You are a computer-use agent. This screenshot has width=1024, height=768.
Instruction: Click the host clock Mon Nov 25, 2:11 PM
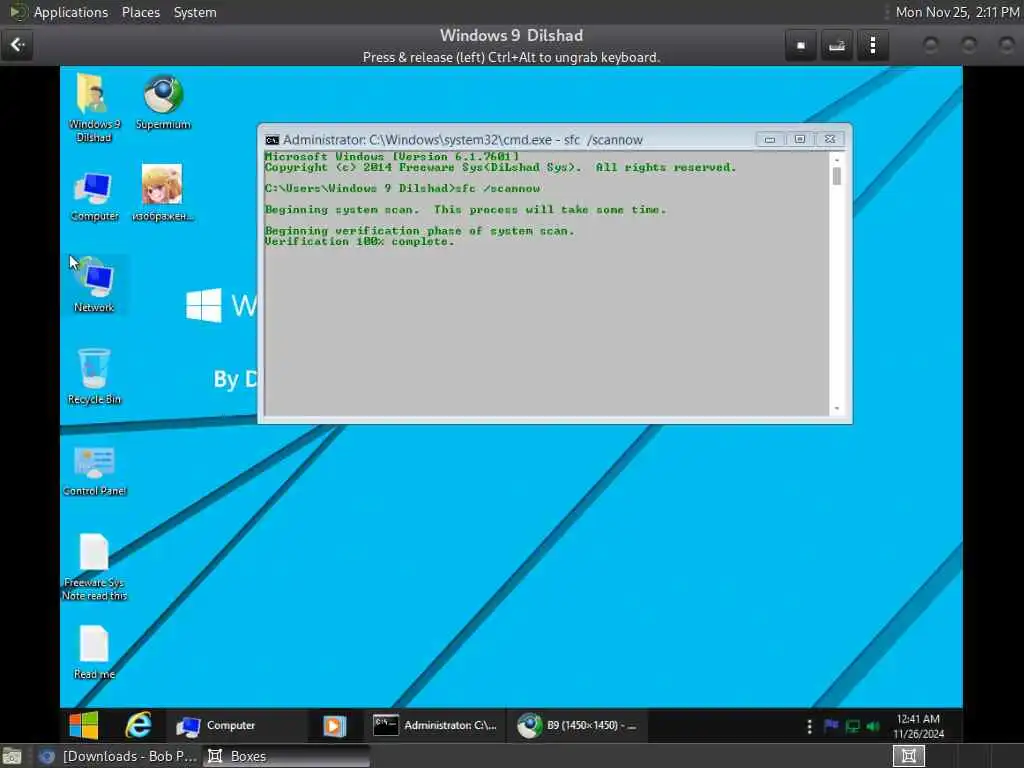click(x=957, y=12)
